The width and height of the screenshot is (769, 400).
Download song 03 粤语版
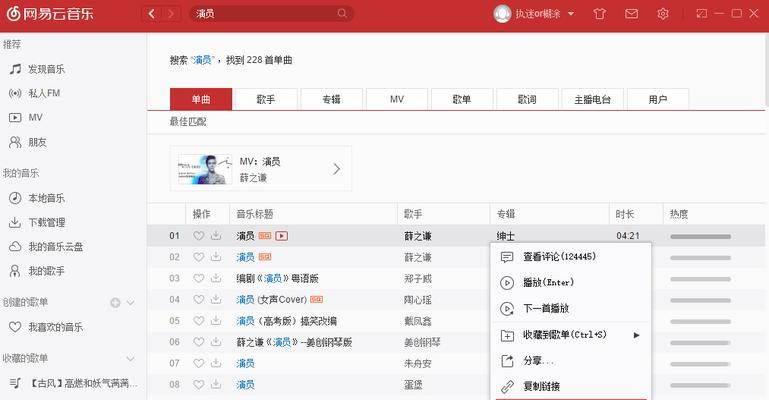216,278
